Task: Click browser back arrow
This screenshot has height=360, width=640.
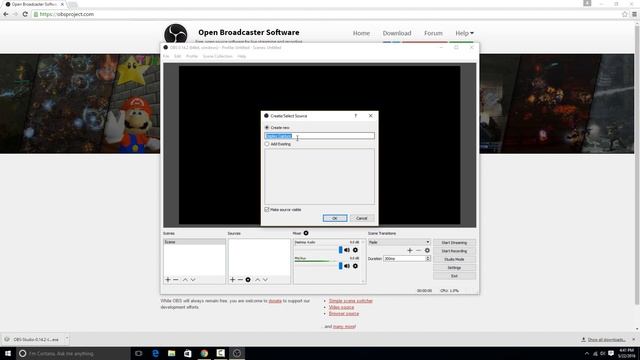Action: point(6,14)
